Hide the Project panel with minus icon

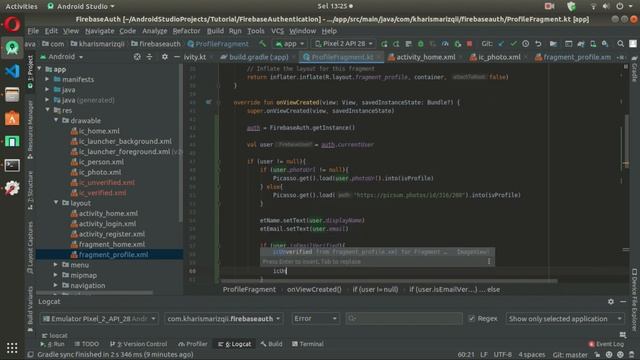[177, 57]
